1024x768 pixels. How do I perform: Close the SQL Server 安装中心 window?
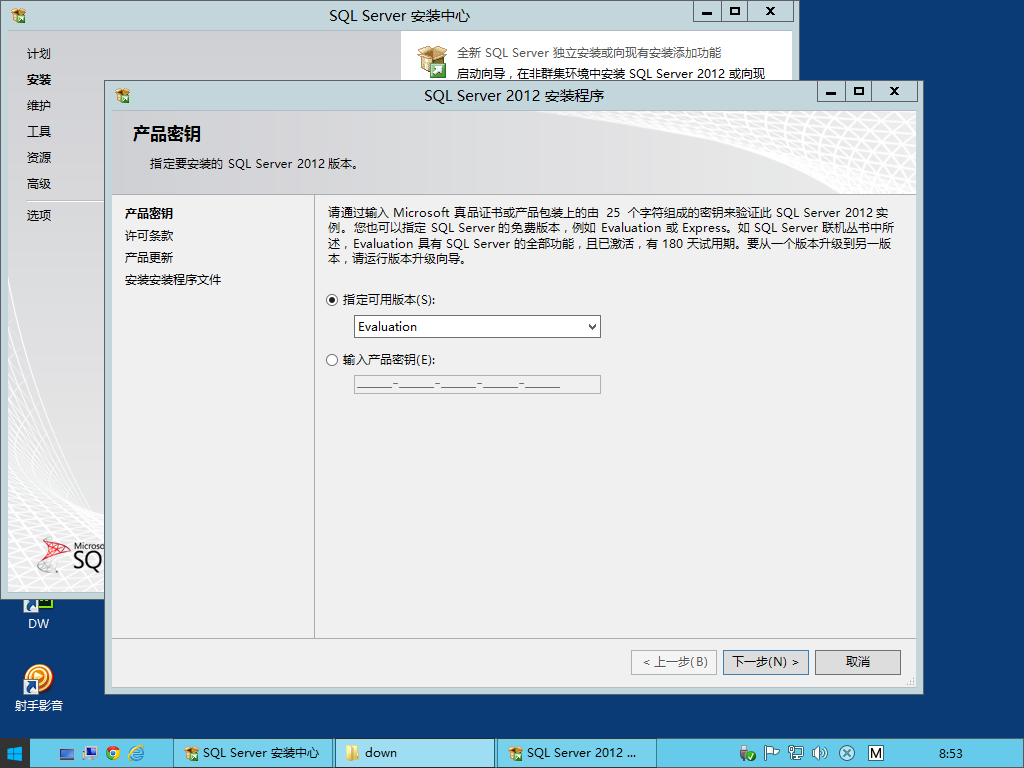click(x=771, y=12)
